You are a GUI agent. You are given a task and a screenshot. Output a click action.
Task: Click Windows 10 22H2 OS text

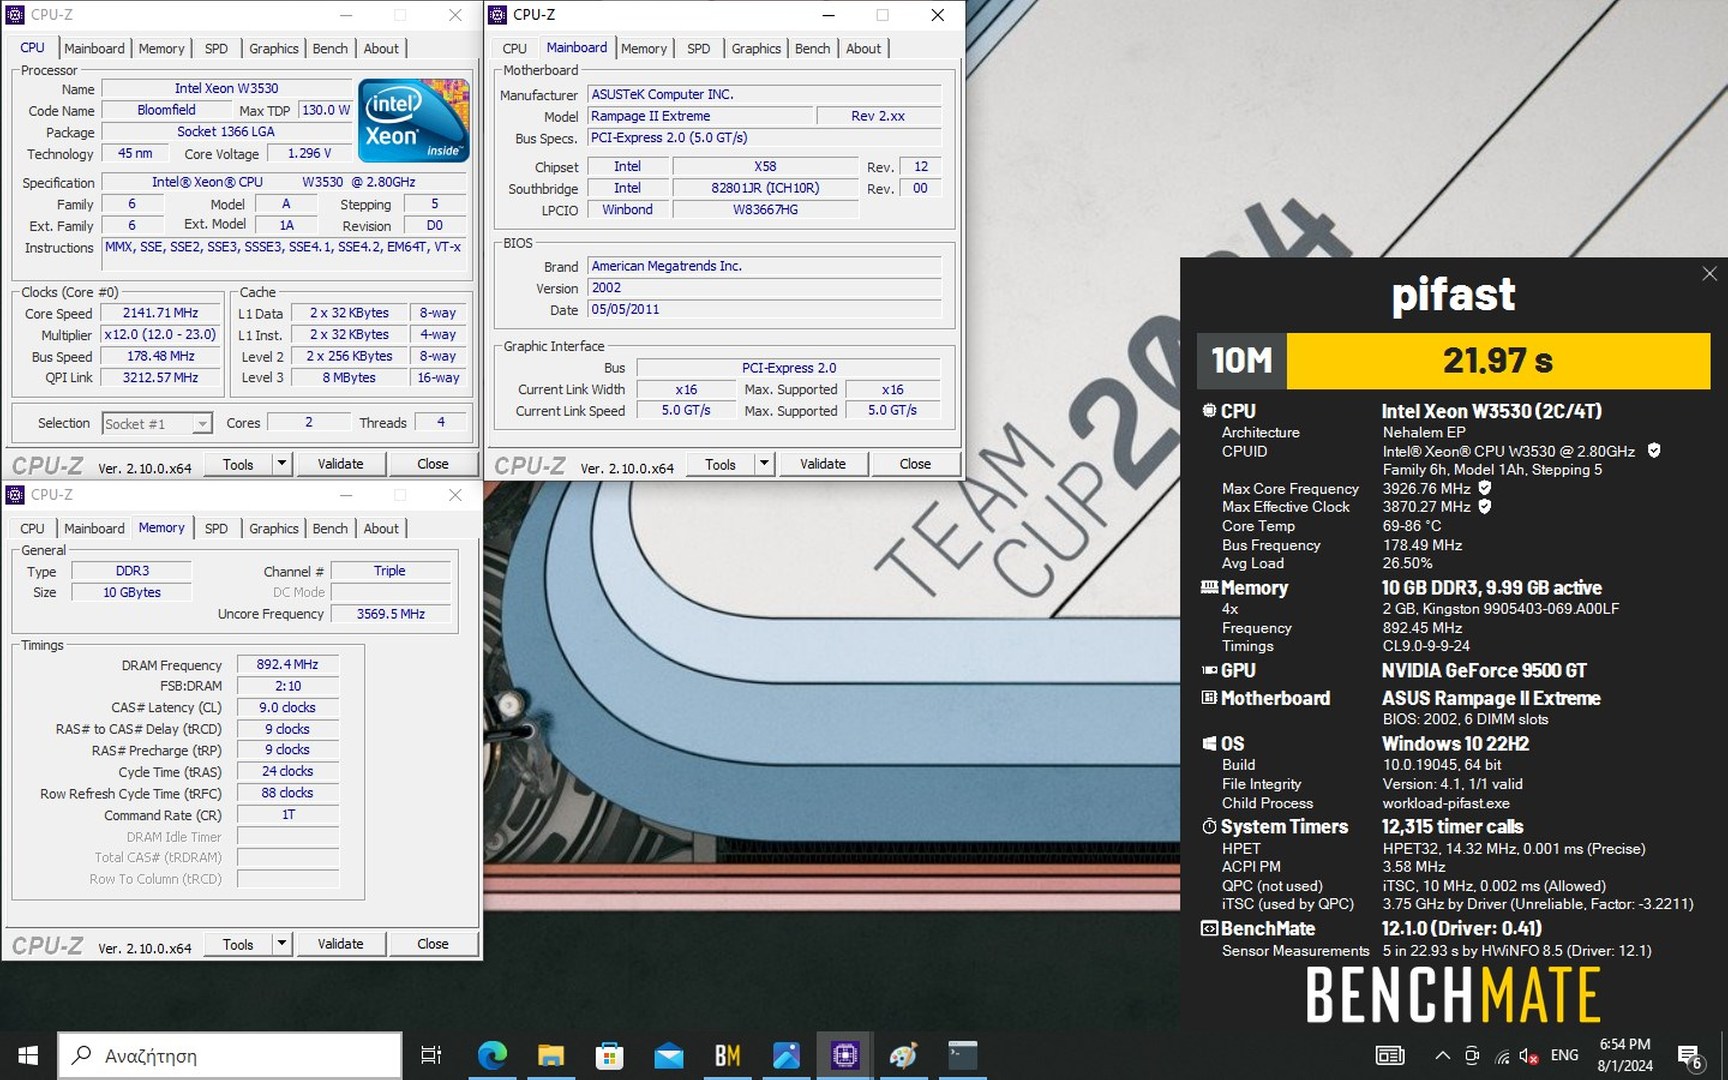click(x=1455, y=744)
